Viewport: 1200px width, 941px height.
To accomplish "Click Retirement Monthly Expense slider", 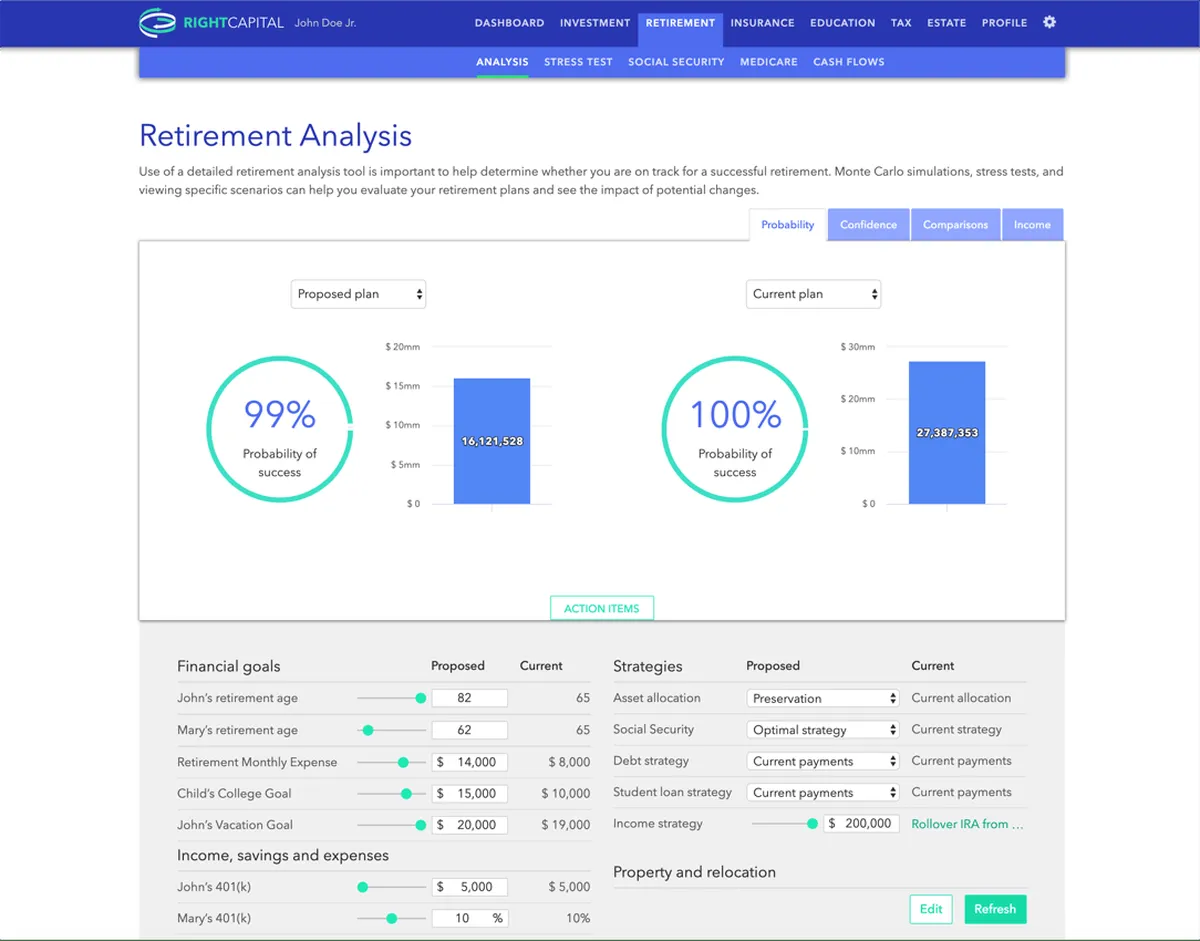I will point(391,762).
